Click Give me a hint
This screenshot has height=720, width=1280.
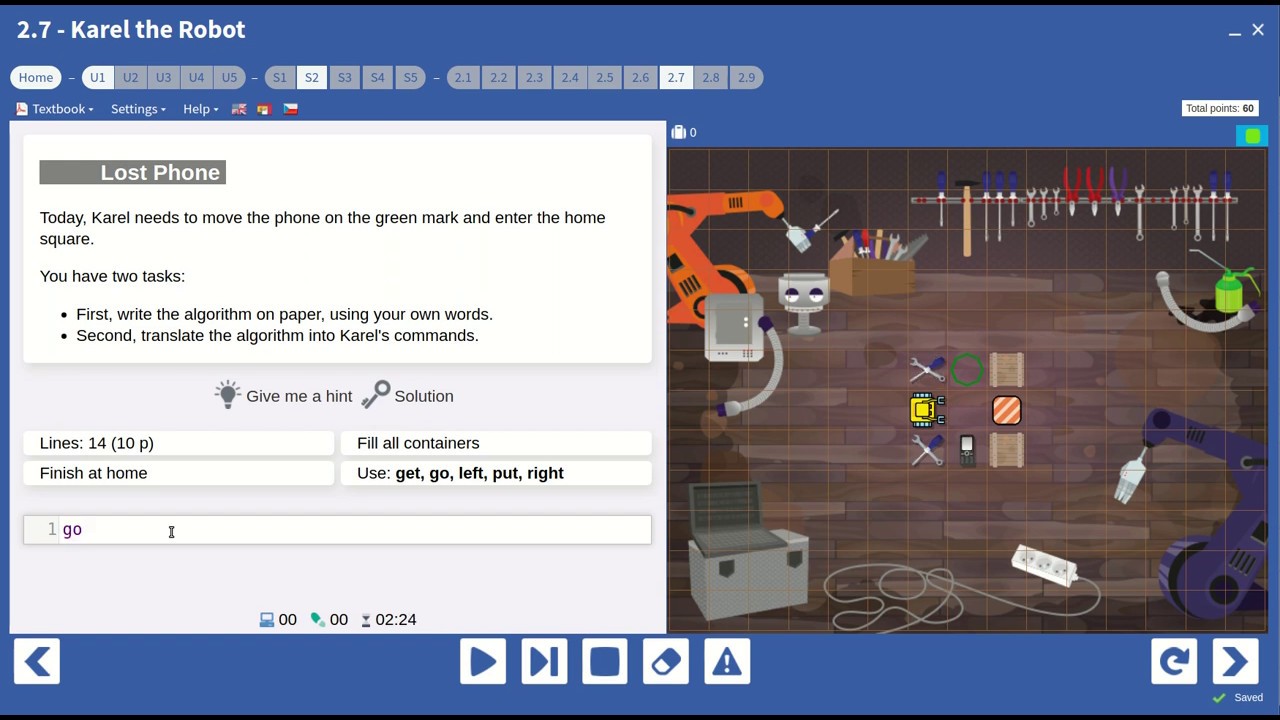[x=284, y=396]
